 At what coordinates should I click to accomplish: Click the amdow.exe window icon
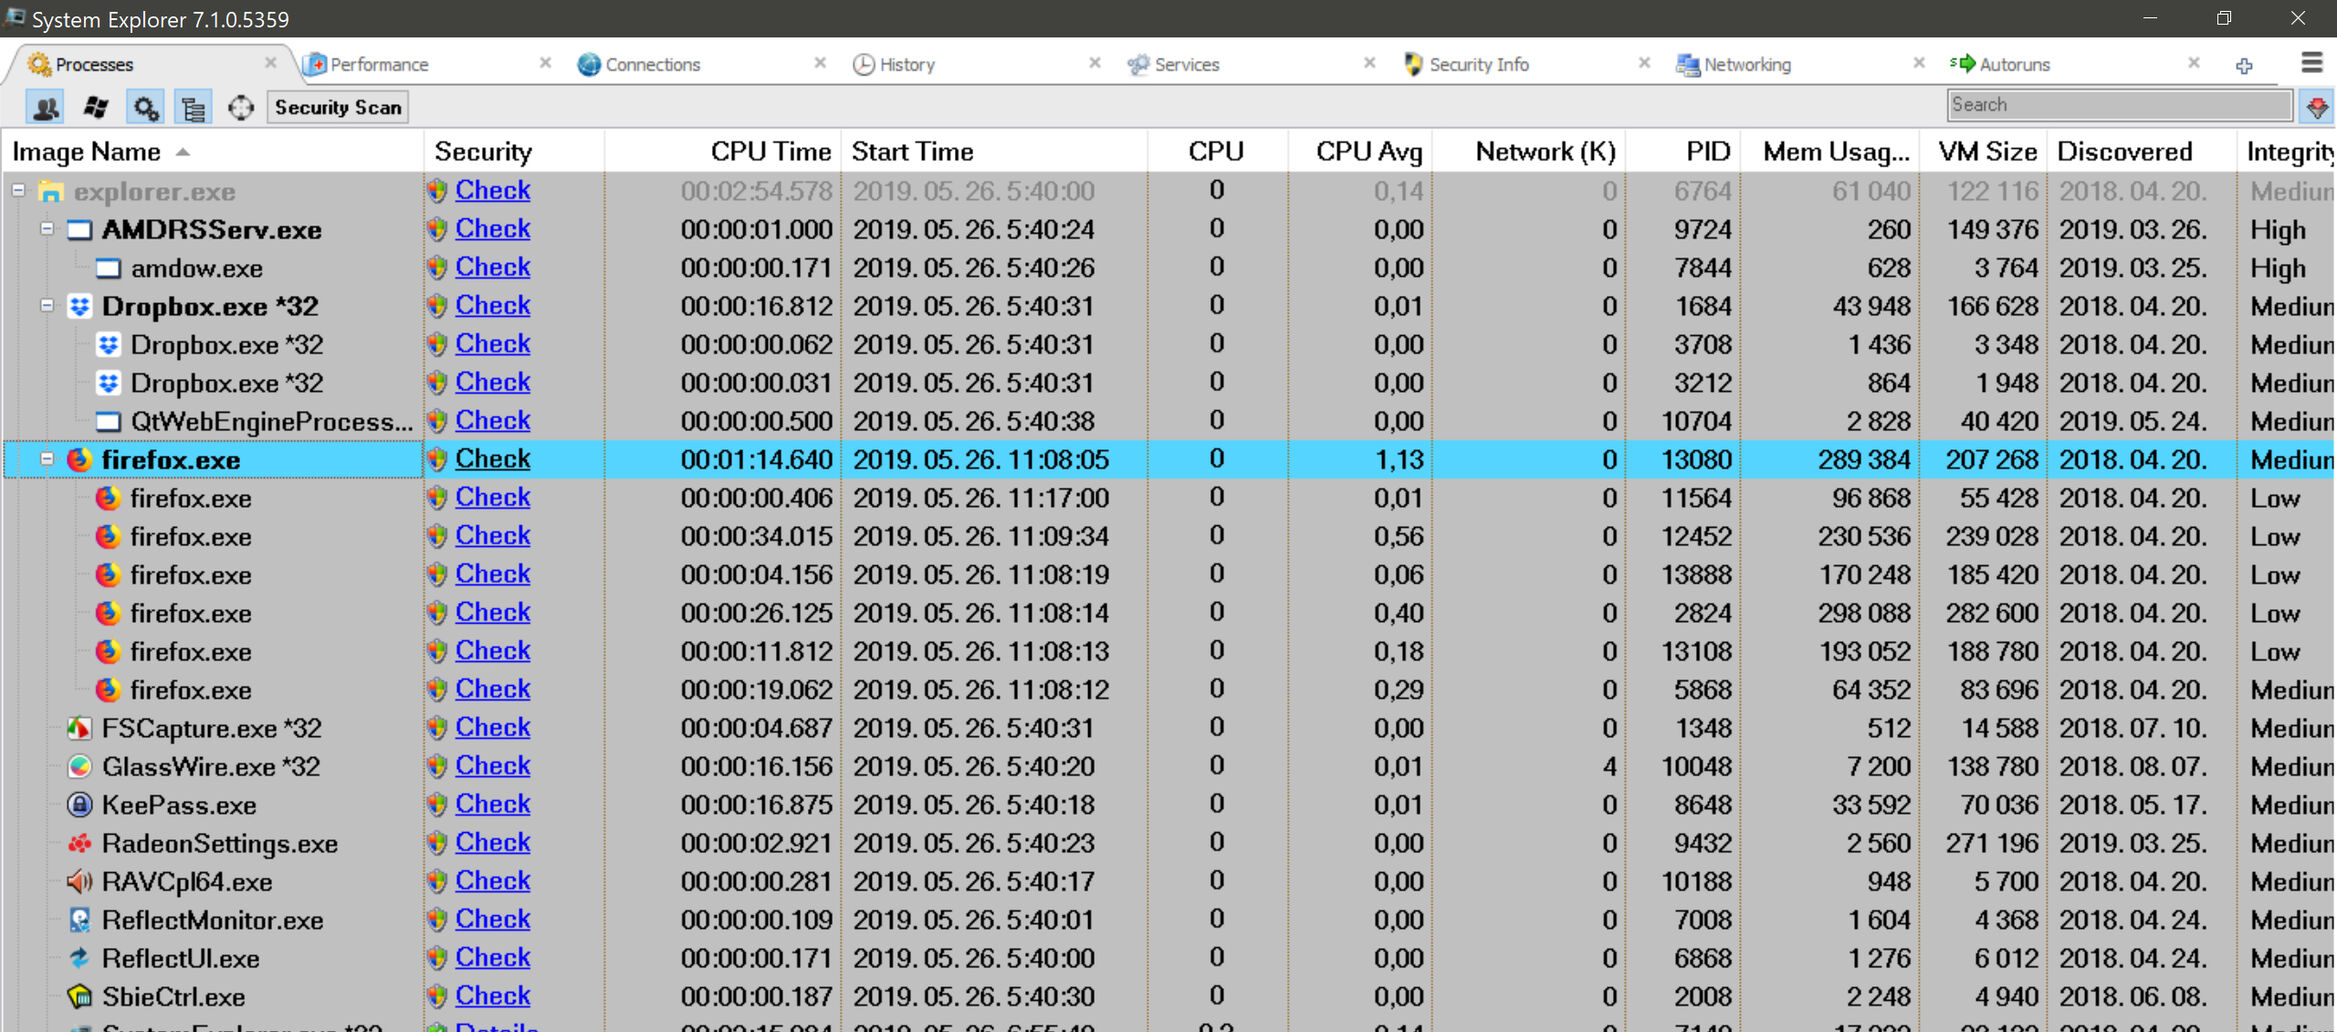click(108, 268)
